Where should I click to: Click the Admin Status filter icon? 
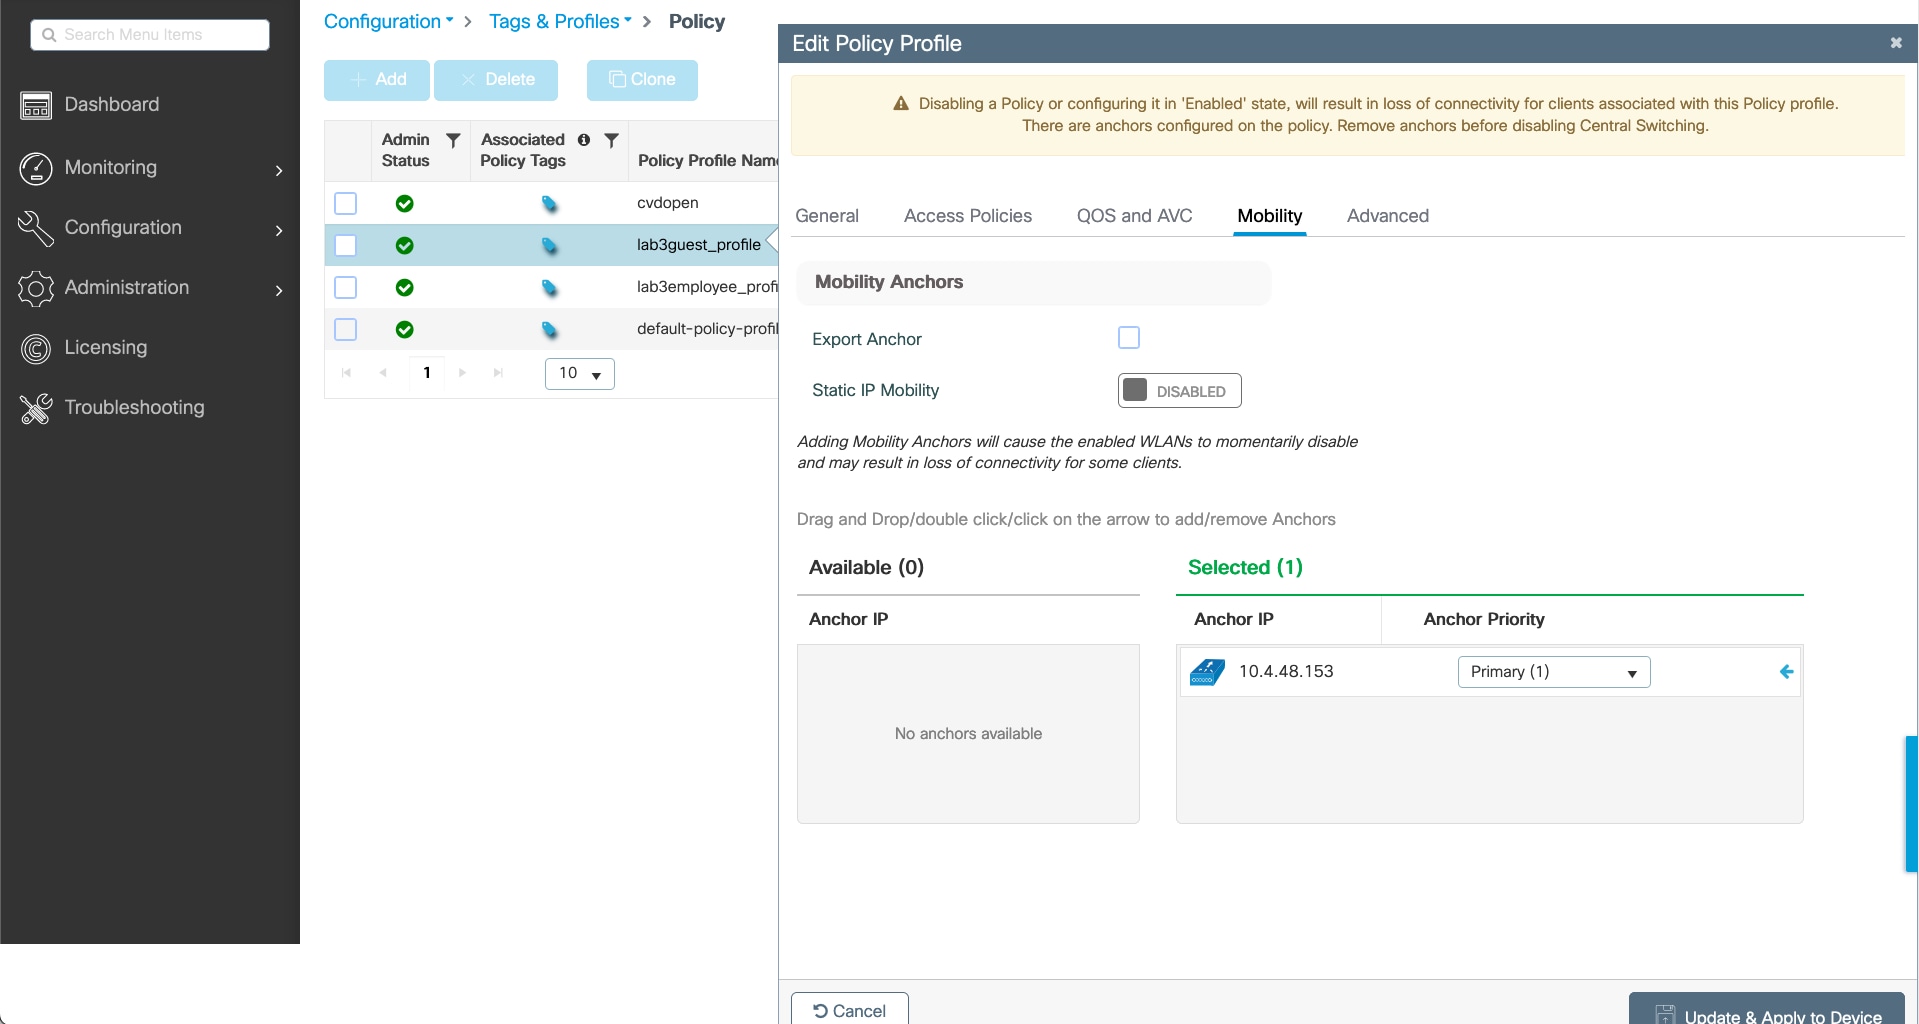tap(453, 140)
